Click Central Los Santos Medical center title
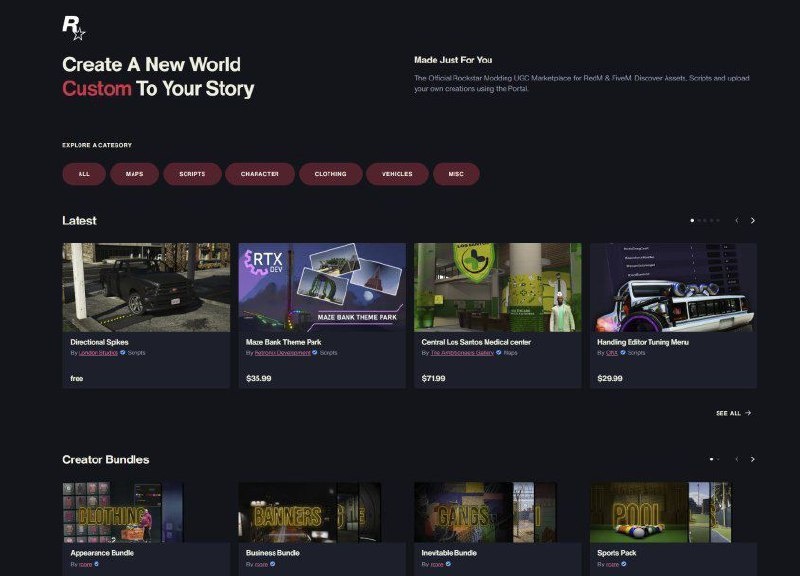Image resolution: width=800 pixels, height=576 pixels. 476,342
